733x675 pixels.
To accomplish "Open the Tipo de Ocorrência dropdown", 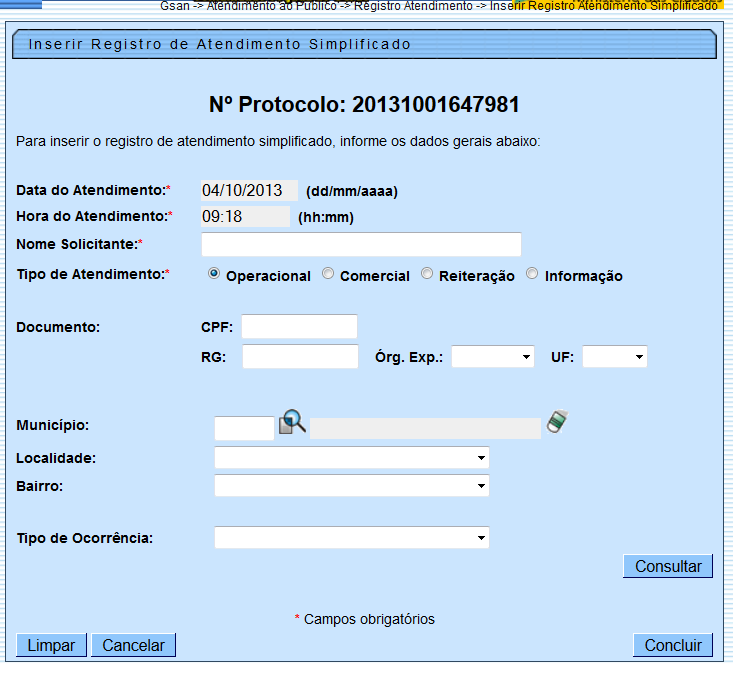I will (x=352, y=538).
